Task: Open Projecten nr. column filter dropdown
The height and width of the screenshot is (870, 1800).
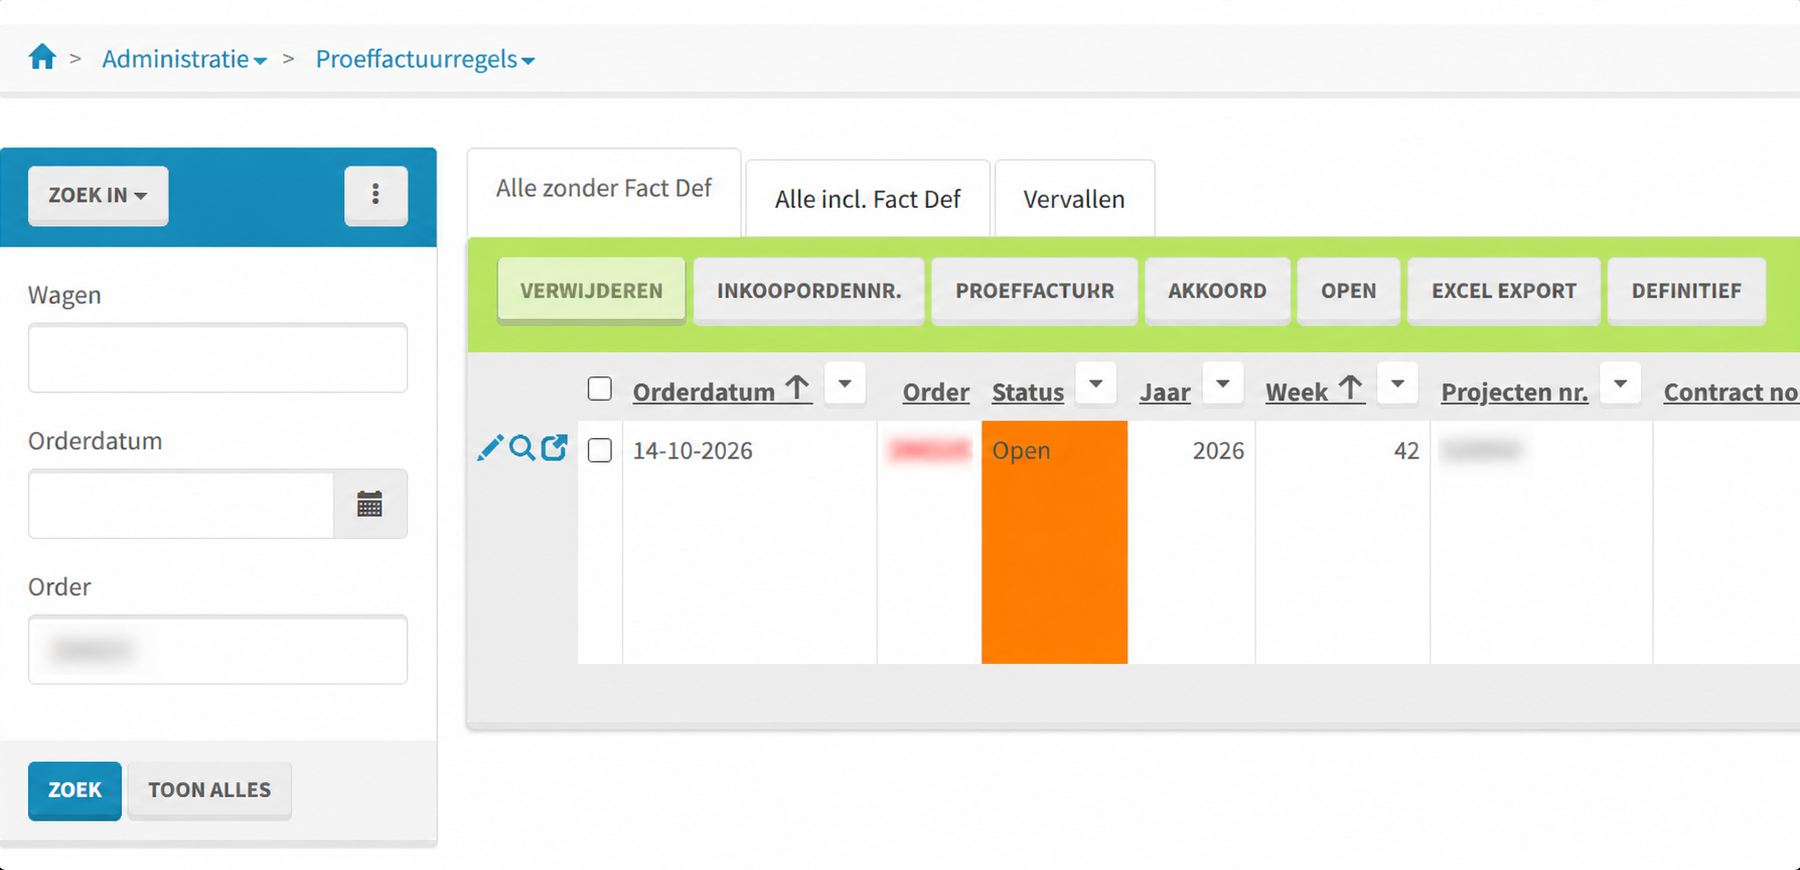Action: 1621,384
